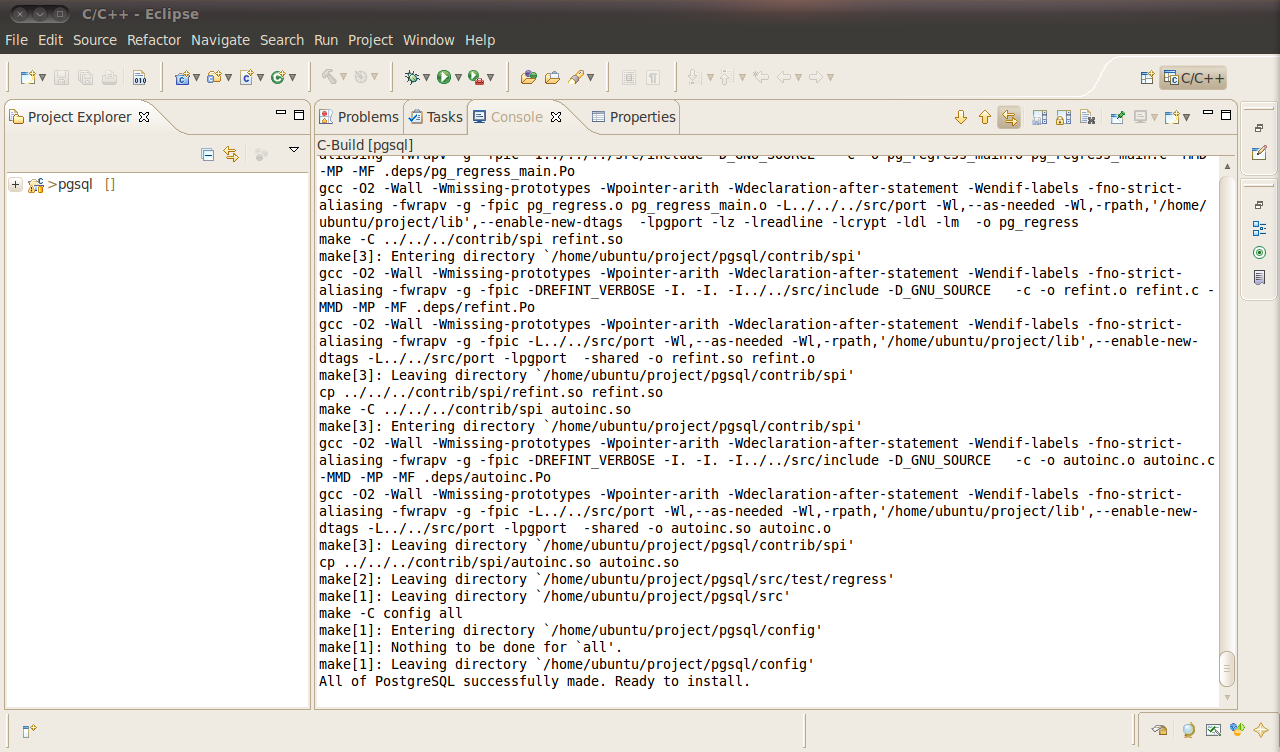This screenshot has width=1280, height=752.
Task: Click the Clear Console icon
Action: click(1087, 117)
